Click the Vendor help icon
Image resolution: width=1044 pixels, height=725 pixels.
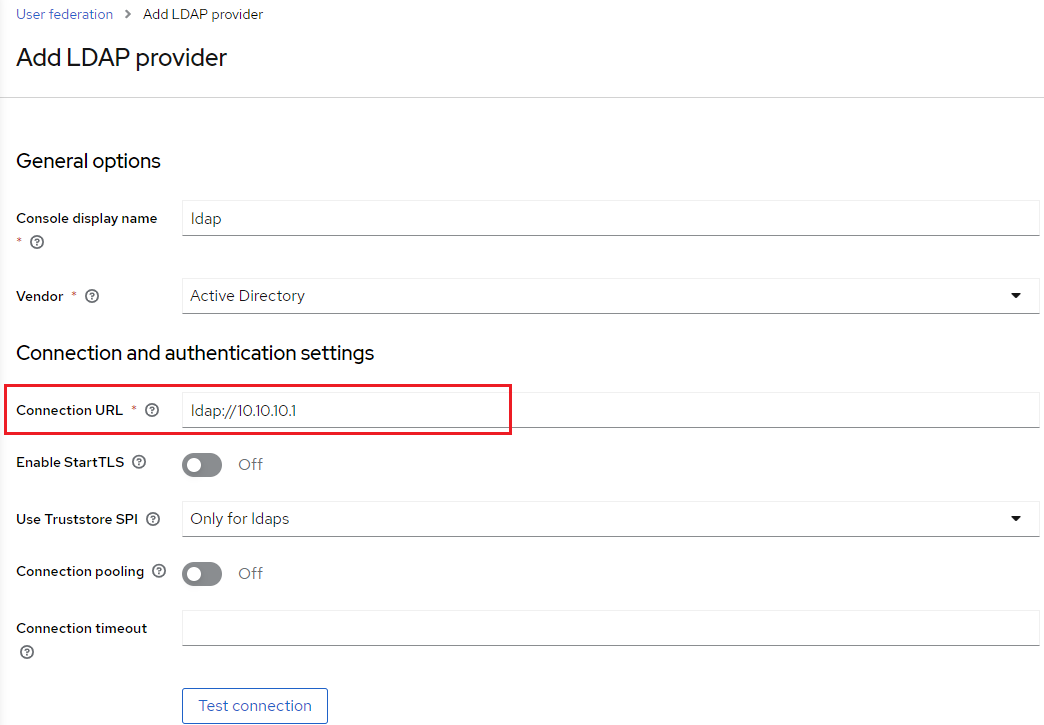(92, 296)
